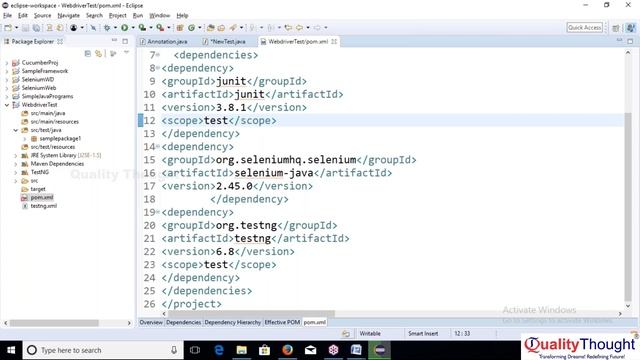Click the New file toolbar icon
This screenshot has width=640, height=360.
click(x=8, y=28)
